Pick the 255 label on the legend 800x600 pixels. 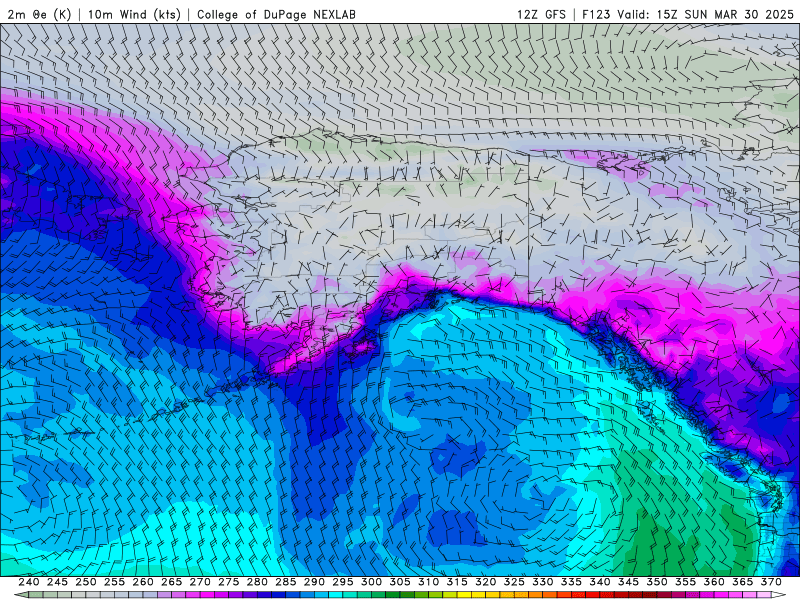(114, 582)
